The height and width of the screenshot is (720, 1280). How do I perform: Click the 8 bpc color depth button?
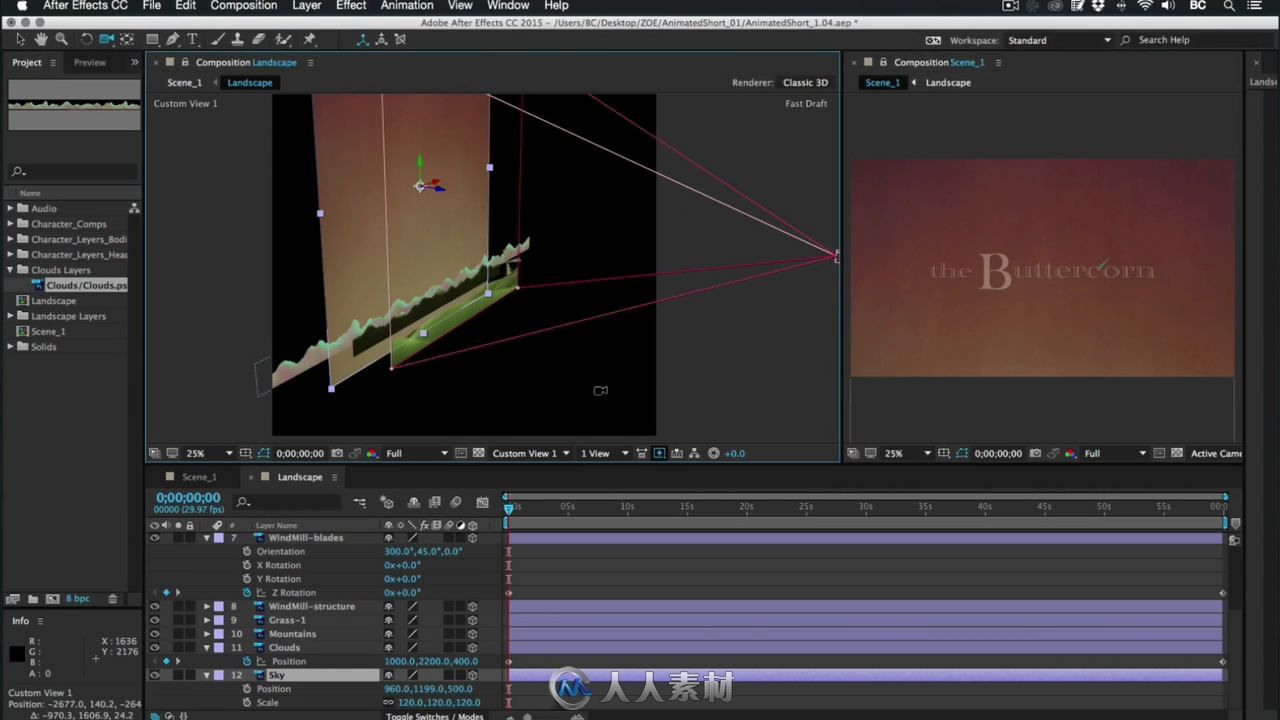(x=77, y=598)
